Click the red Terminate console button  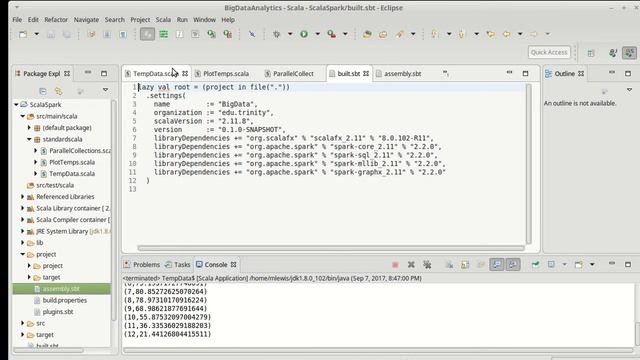tap(395, 265)
